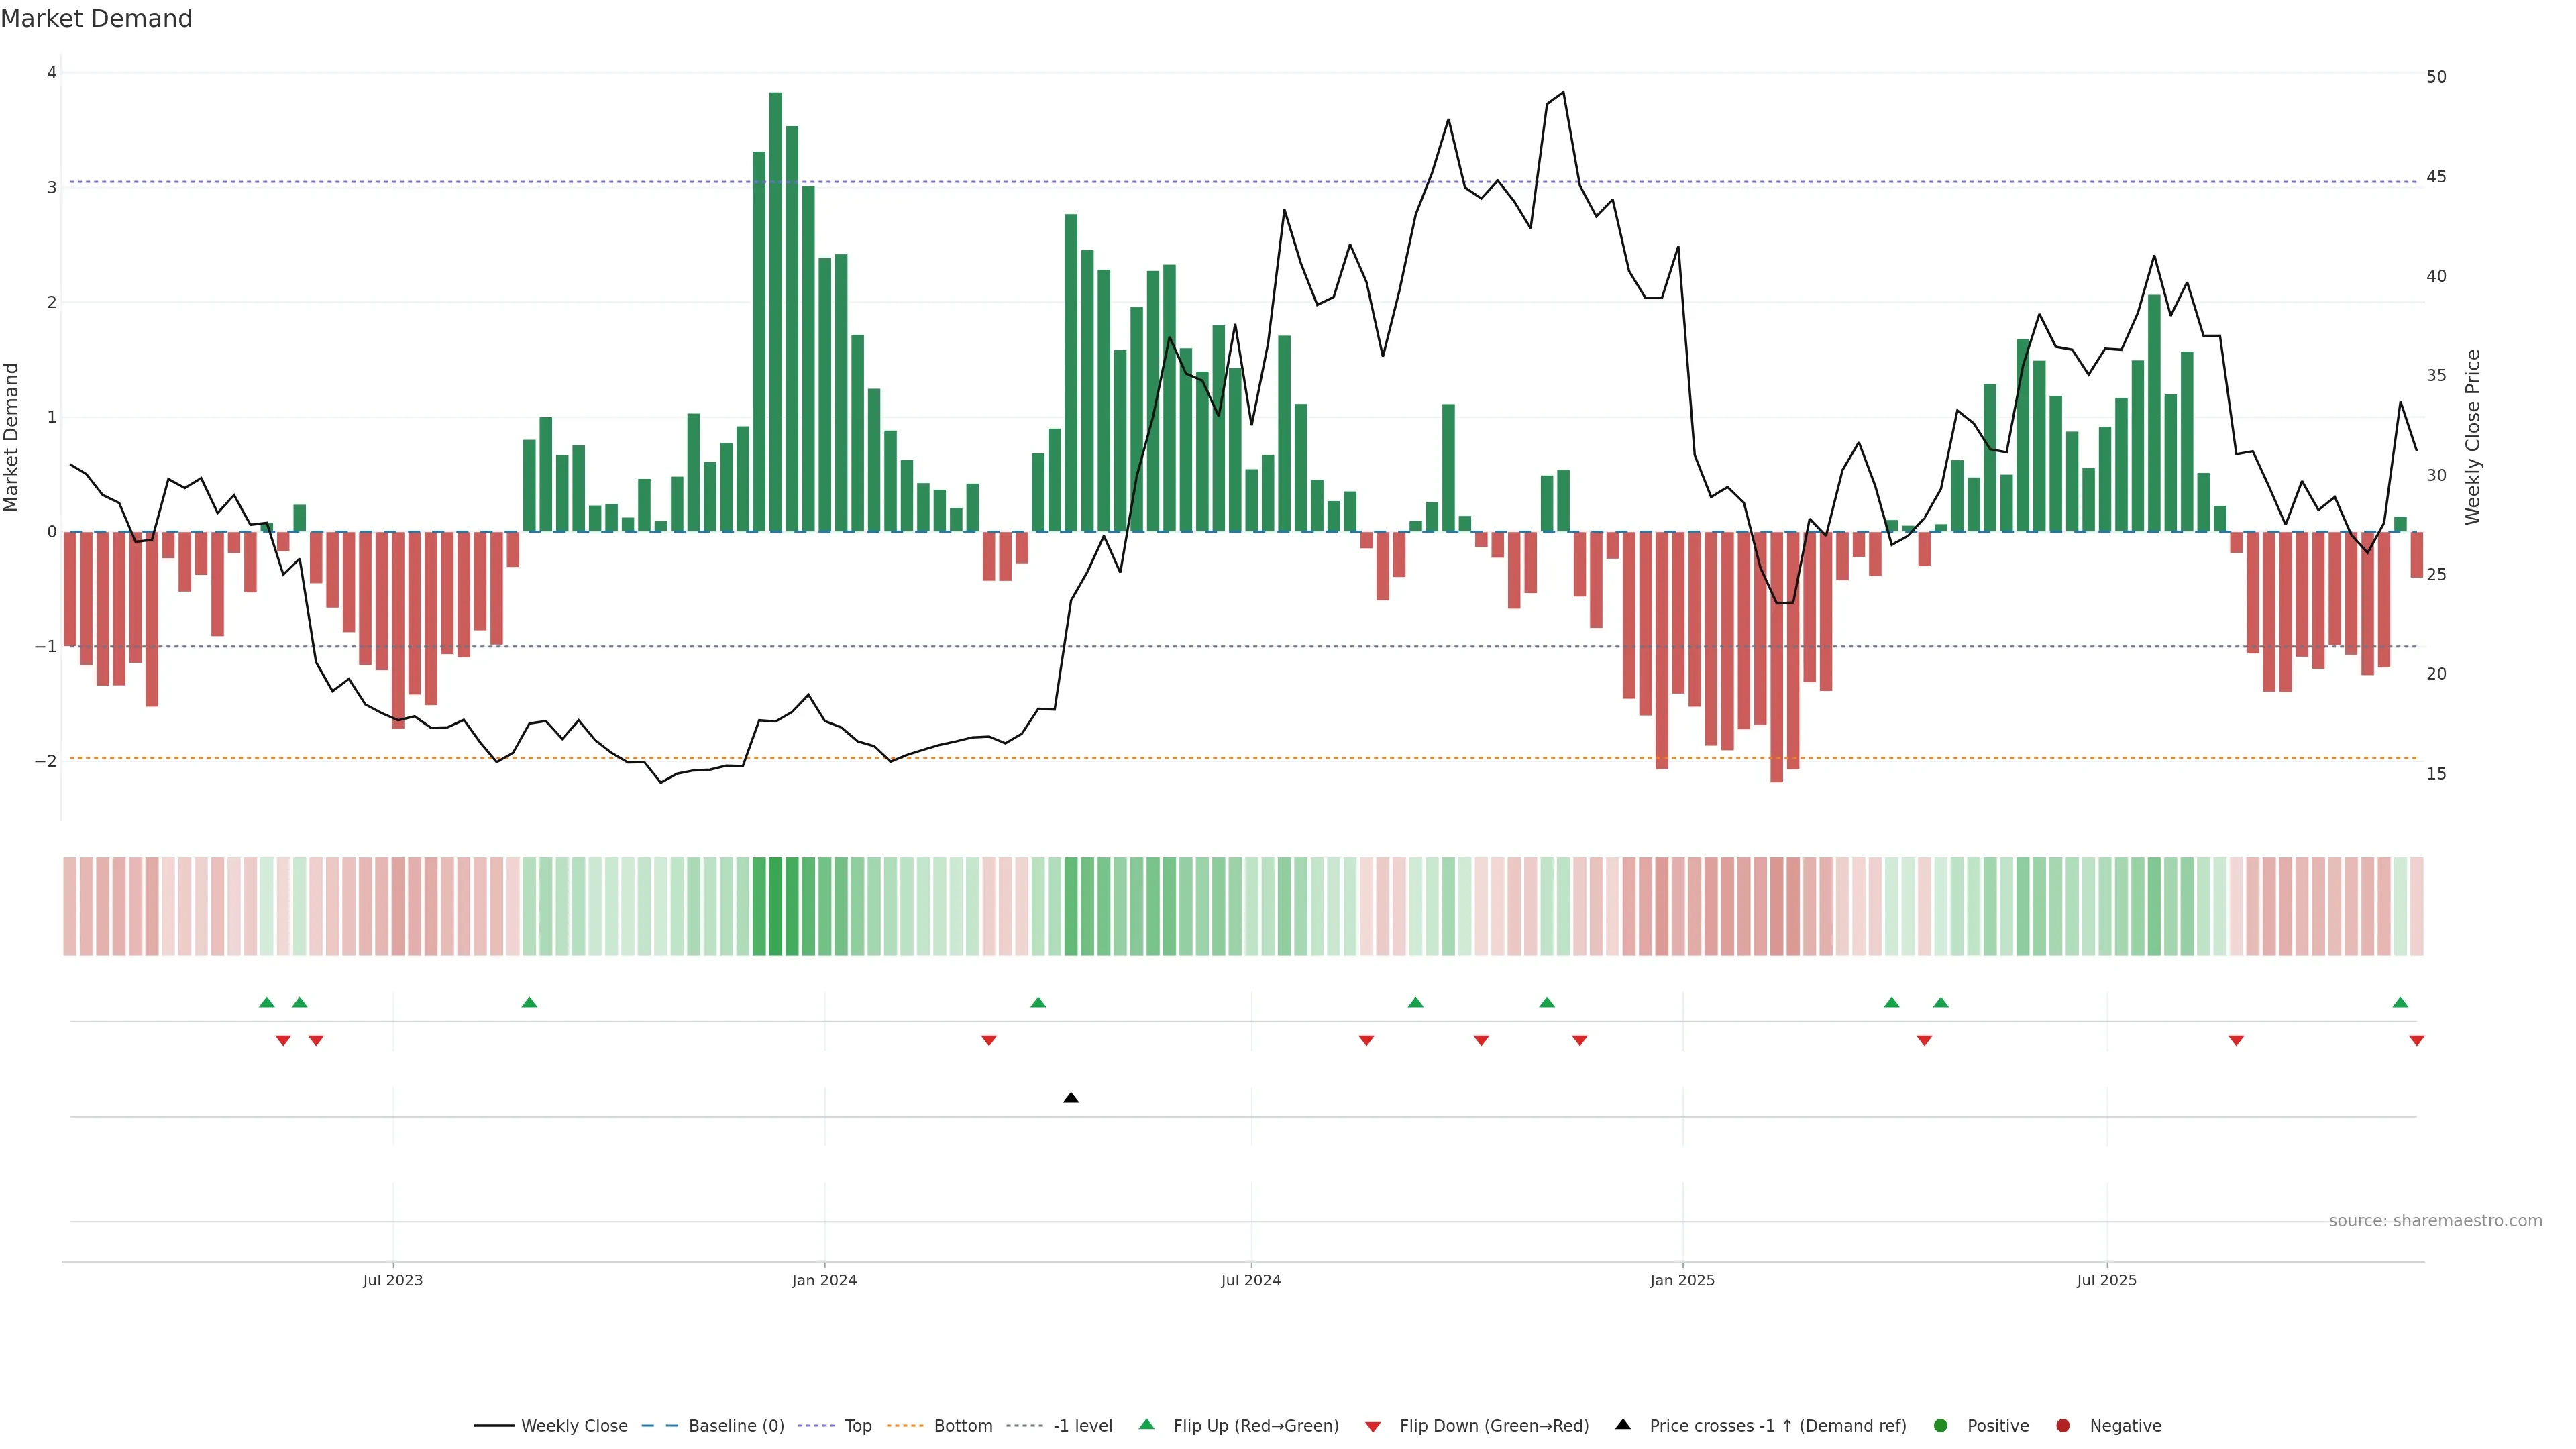This screenshot has height=1449, width=2576.
Task: Click Negative red circle legend icon
Action: pyautogui.click(x=2063, y=1426)
